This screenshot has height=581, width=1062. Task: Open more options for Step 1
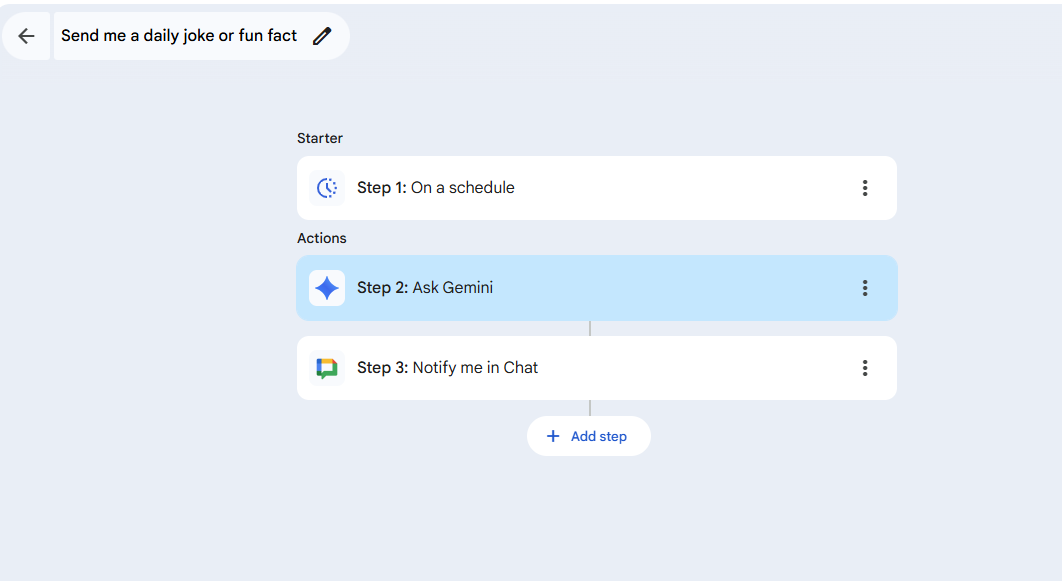point(865,188)
